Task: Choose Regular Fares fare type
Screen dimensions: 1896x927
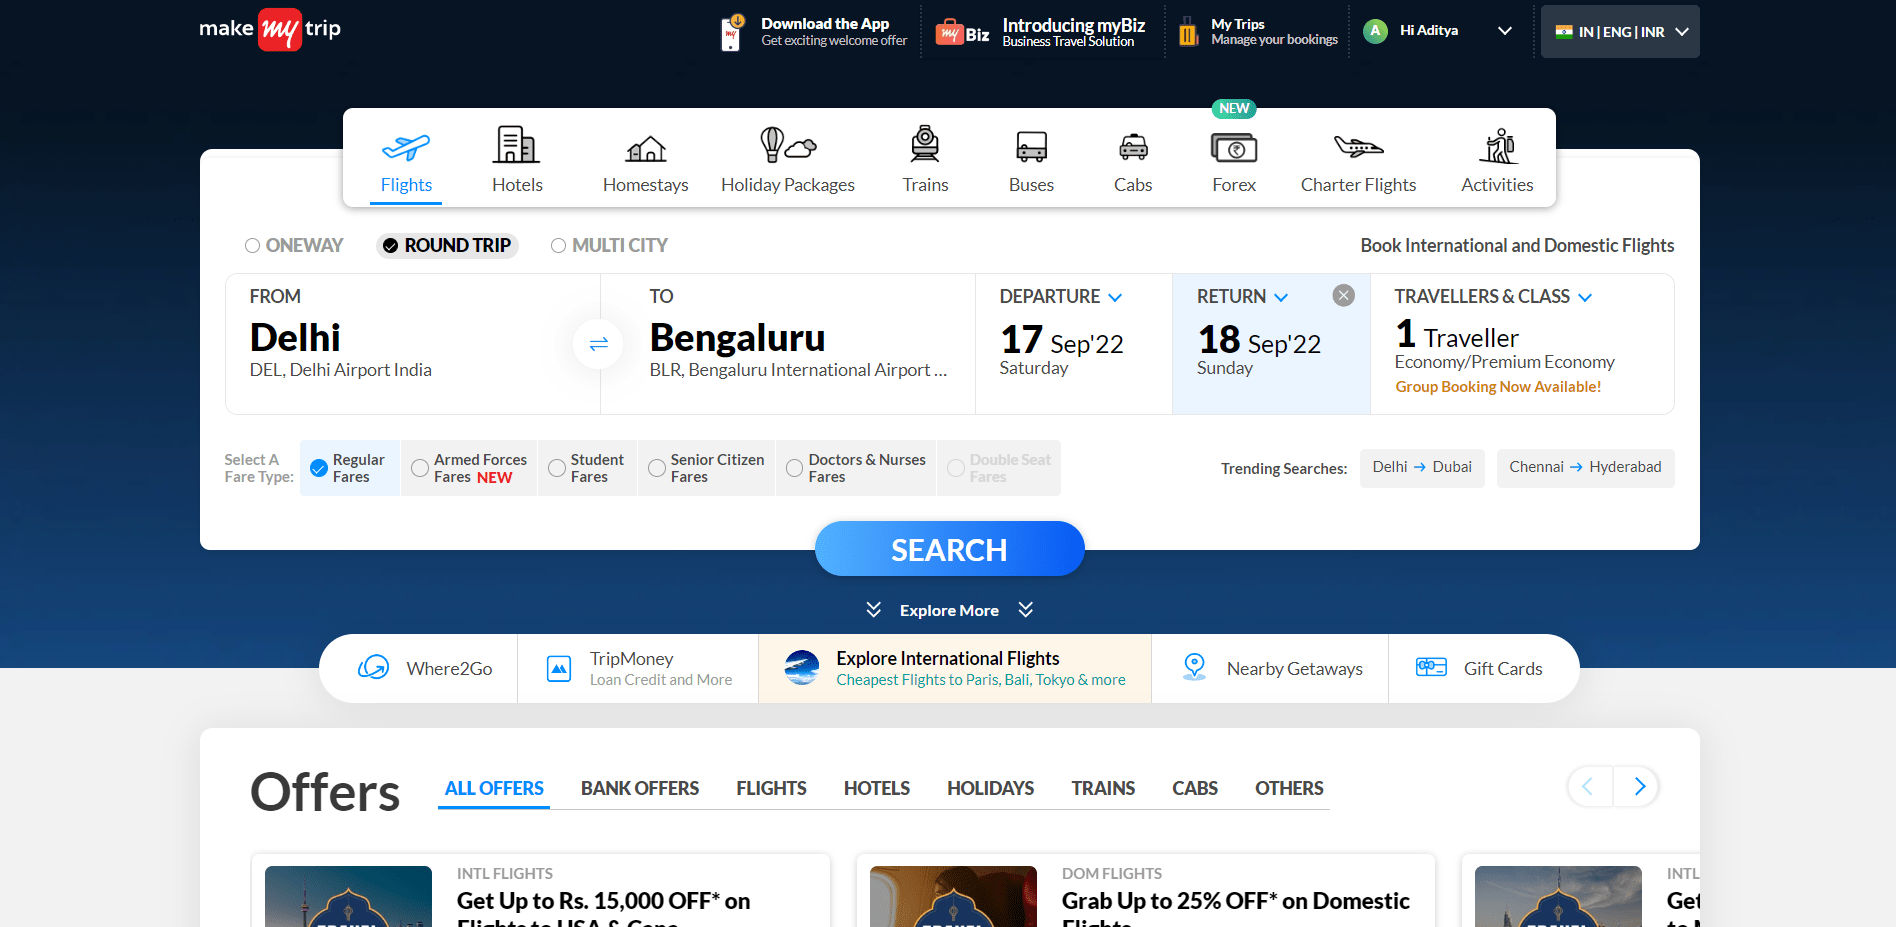Action: [x=349, y=468]
